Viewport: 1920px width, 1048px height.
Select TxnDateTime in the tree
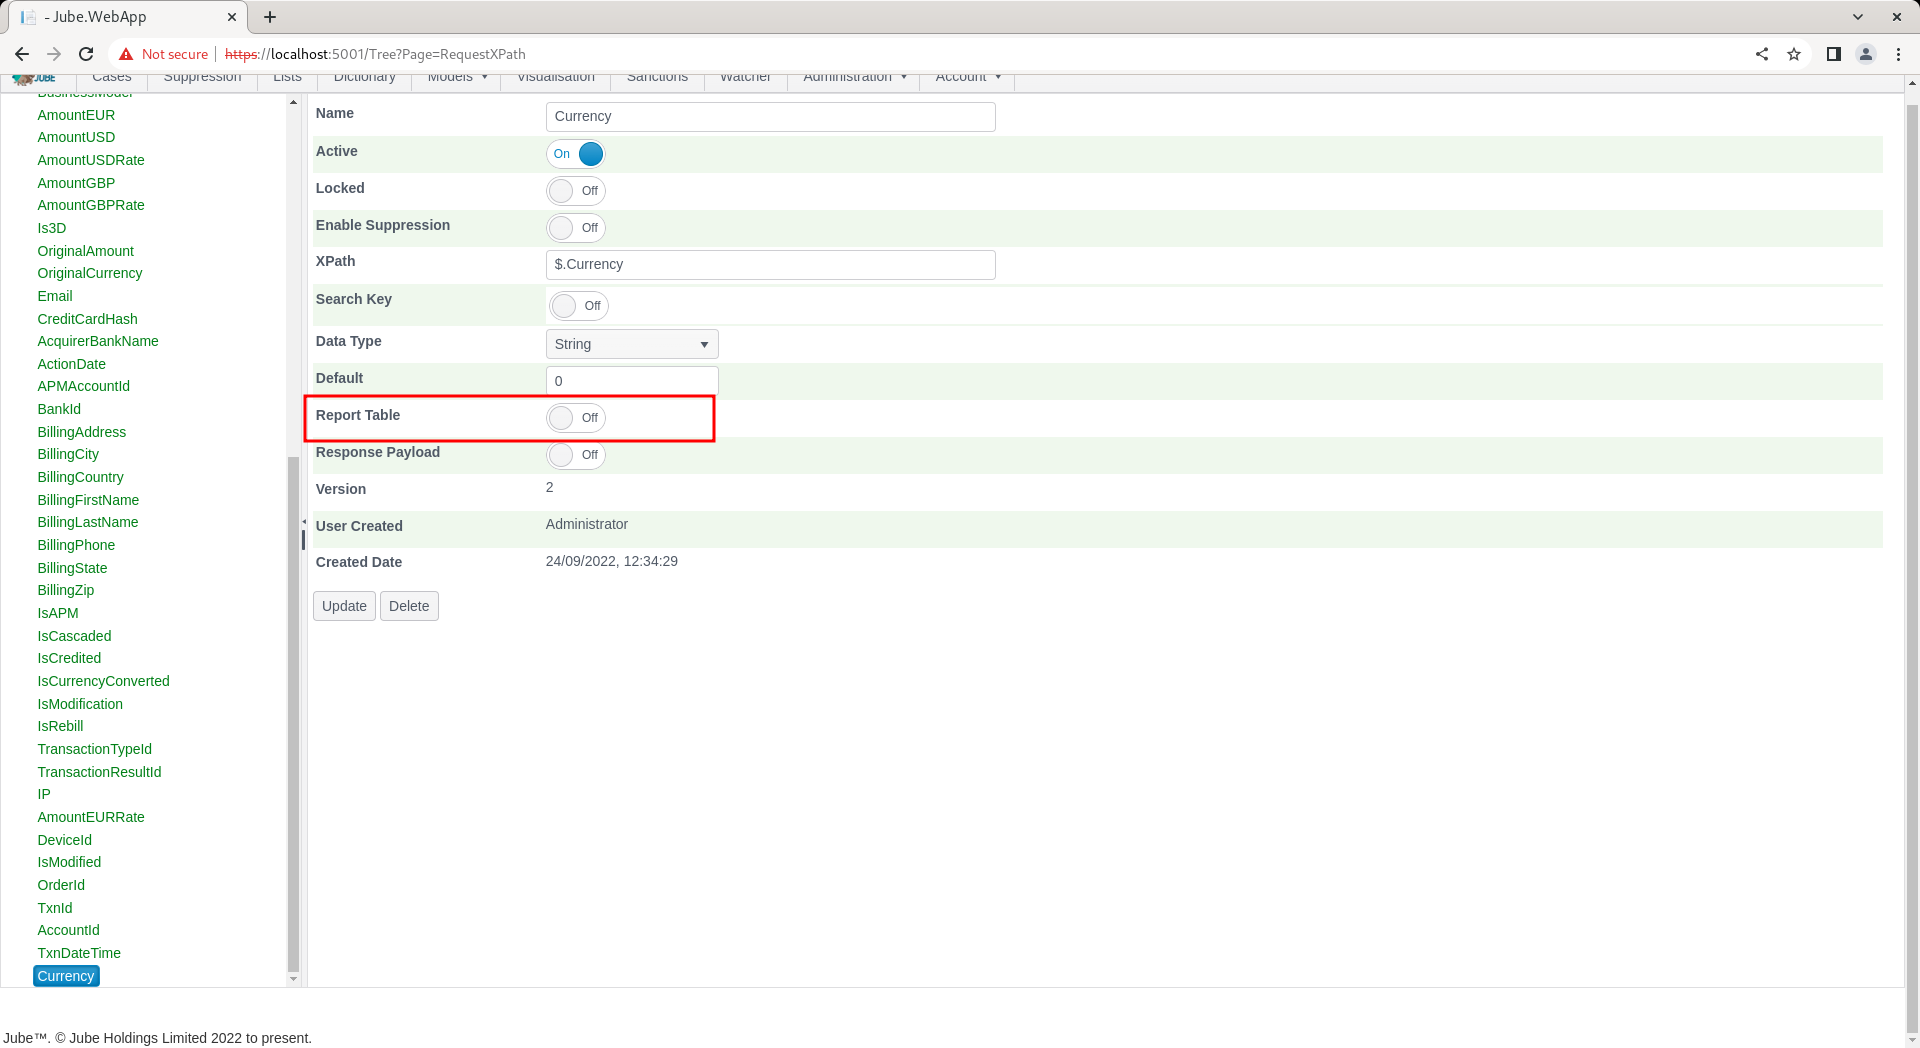pyautogui.click(x=79, y=953)
